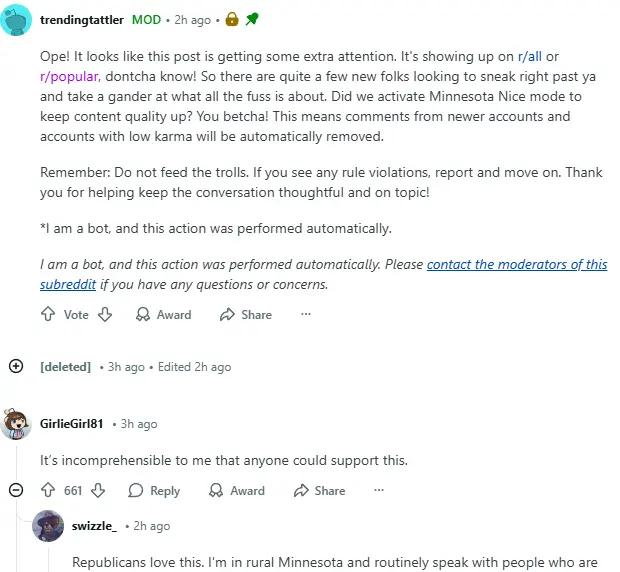Viewport: 620px width, 572px height.
Task: Share GirlieGirl81's comment
Action: 319,490
